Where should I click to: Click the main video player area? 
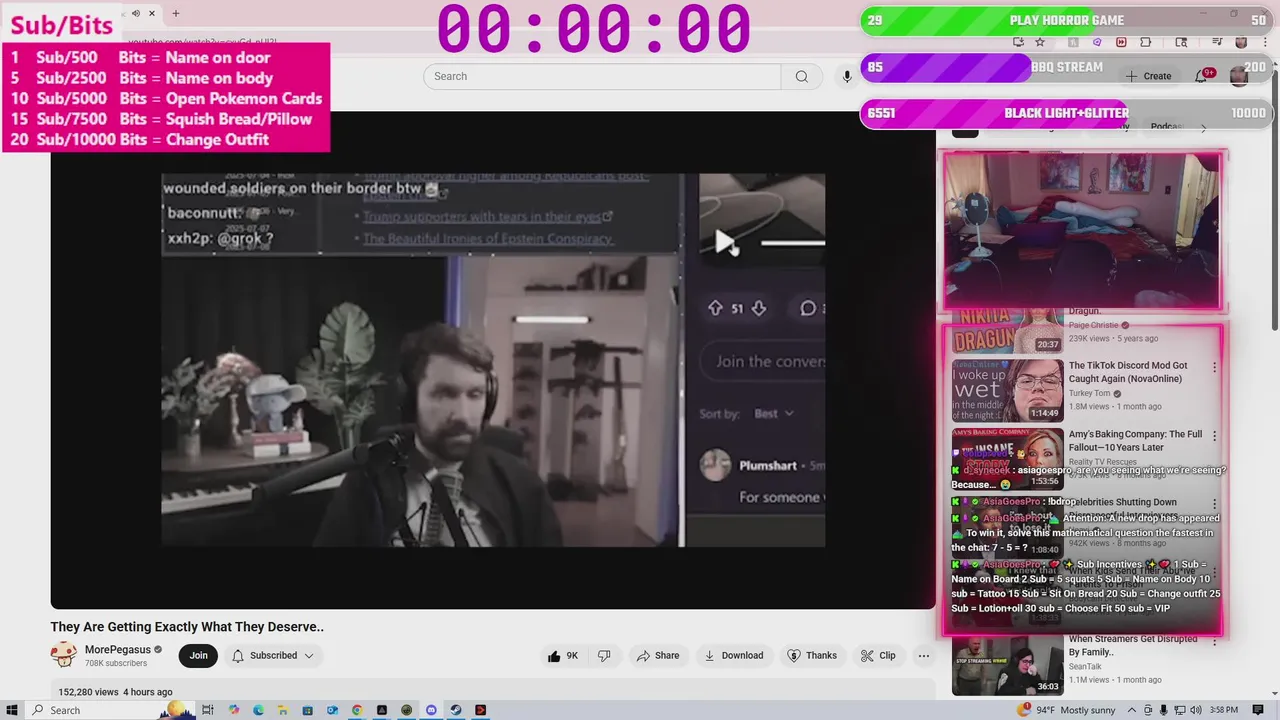click(x=493, y=360)
